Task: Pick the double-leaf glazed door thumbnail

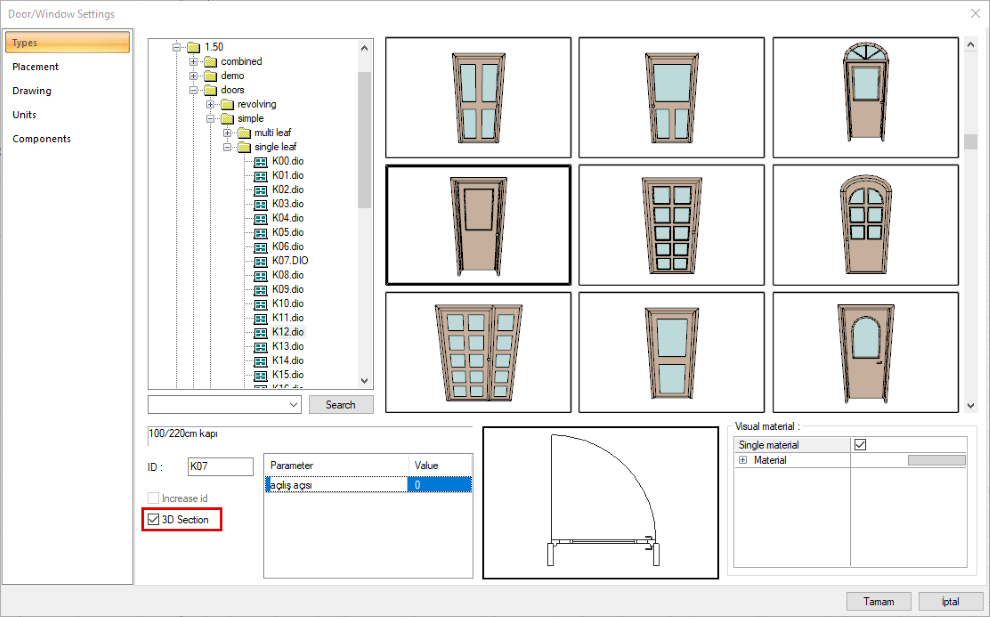Action: coord(477,351)
